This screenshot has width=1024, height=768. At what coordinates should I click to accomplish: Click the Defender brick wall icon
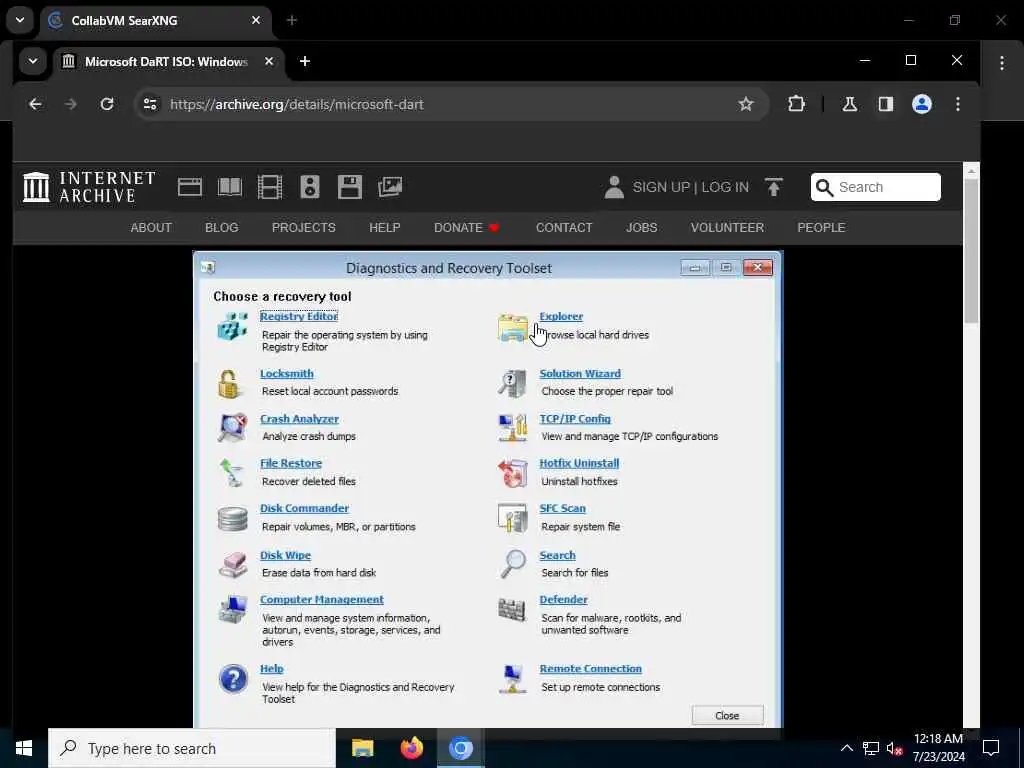pyautogui.click(x=512, y=609)
